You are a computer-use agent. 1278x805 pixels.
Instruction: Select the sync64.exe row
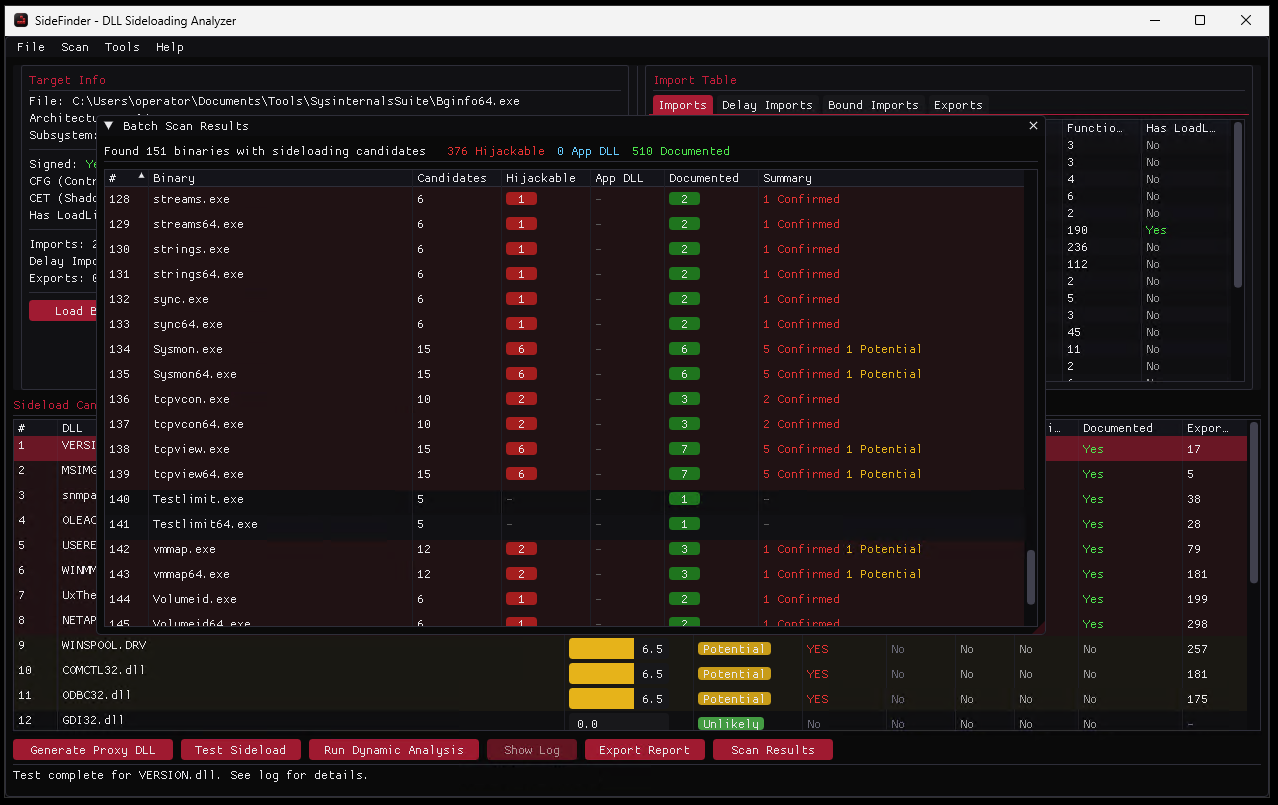click(565, 324)
